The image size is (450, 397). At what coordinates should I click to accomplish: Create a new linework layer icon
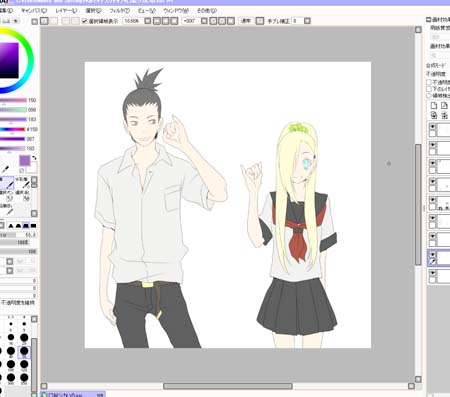pos(444,106)
